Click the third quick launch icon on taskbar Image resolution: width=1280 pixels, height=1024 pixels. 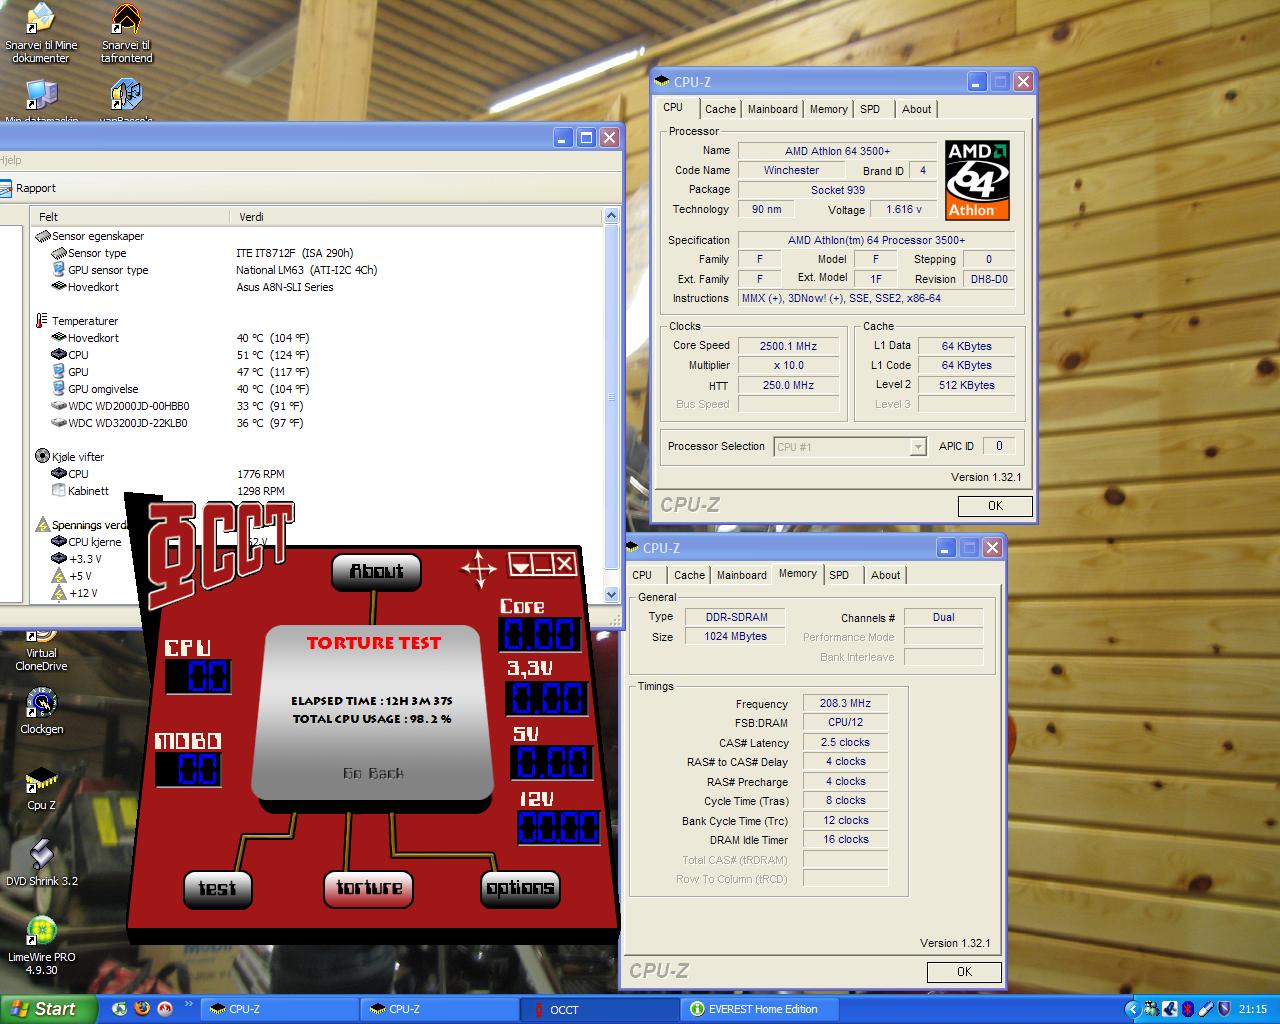click(x=165, y=1009)
